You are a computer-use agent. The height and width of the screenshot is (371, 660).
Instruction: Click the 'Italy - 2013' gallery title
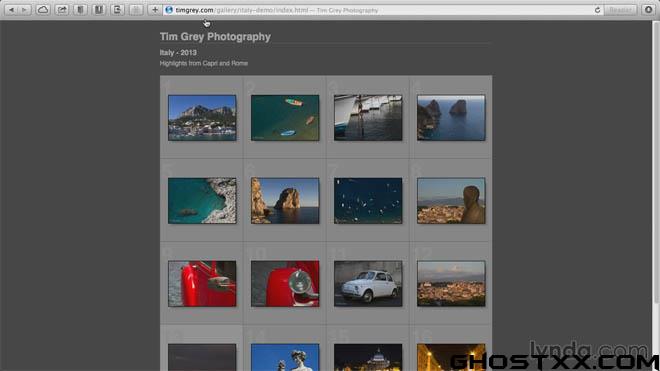click(178, 53)
